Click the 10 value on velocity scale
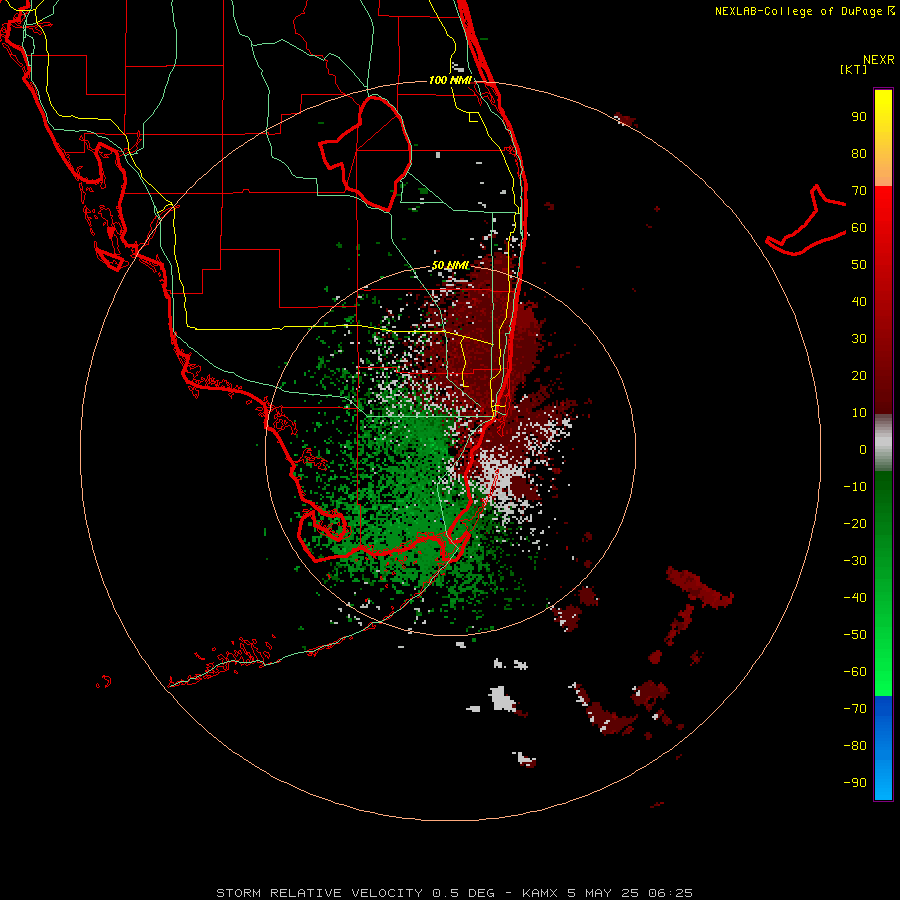 [x=859, y=413]
